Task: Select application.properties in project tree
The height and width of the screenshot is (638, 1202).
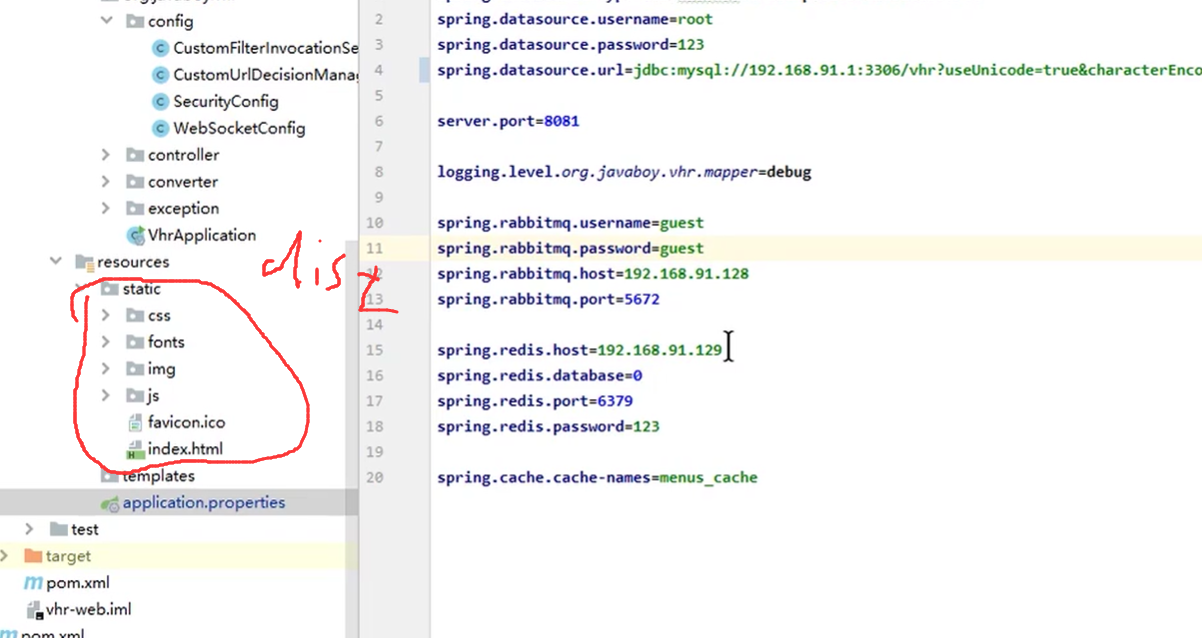Action: pyautogui.click(x=203, y=502)
